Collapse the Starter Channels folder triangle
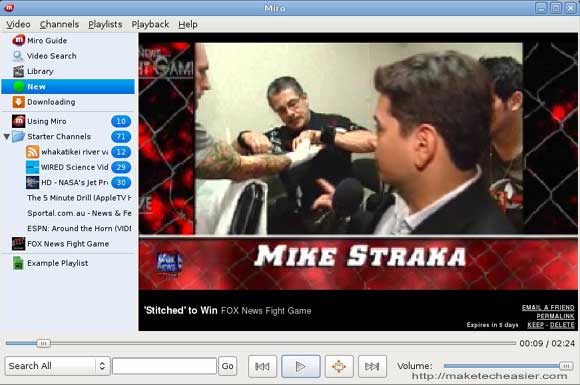This screenshot has height=385, width=580. 6,136
